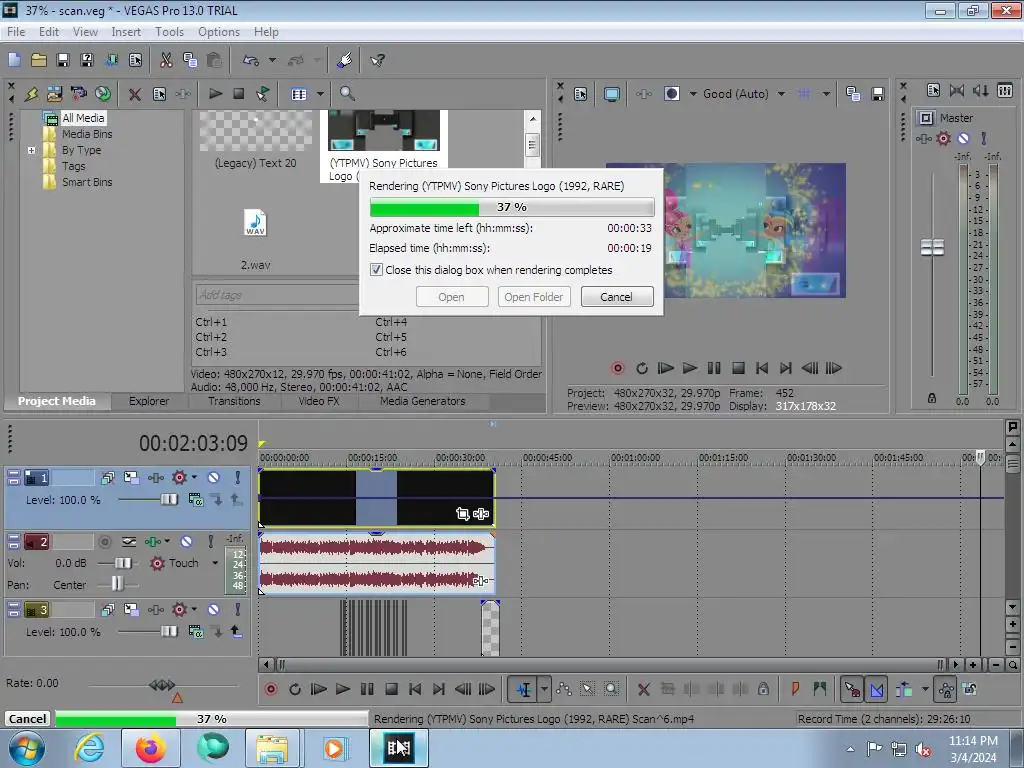Click the Save Snapshot to File icon
Viewport: 1024px width, 768px height.
point(877,94)
